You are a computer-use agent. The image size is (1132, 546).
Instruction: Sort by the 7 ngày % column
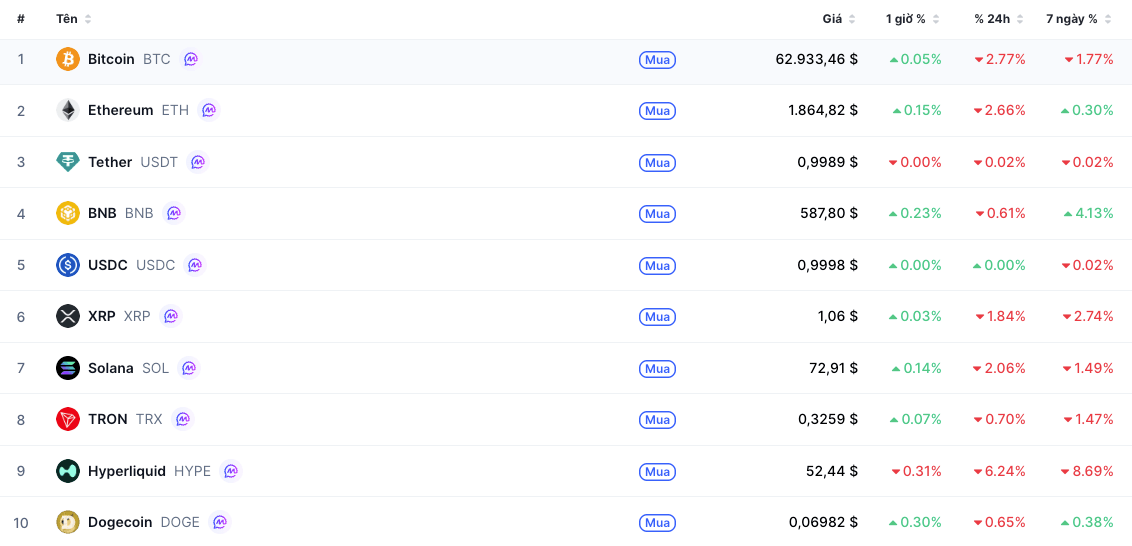1079,19
